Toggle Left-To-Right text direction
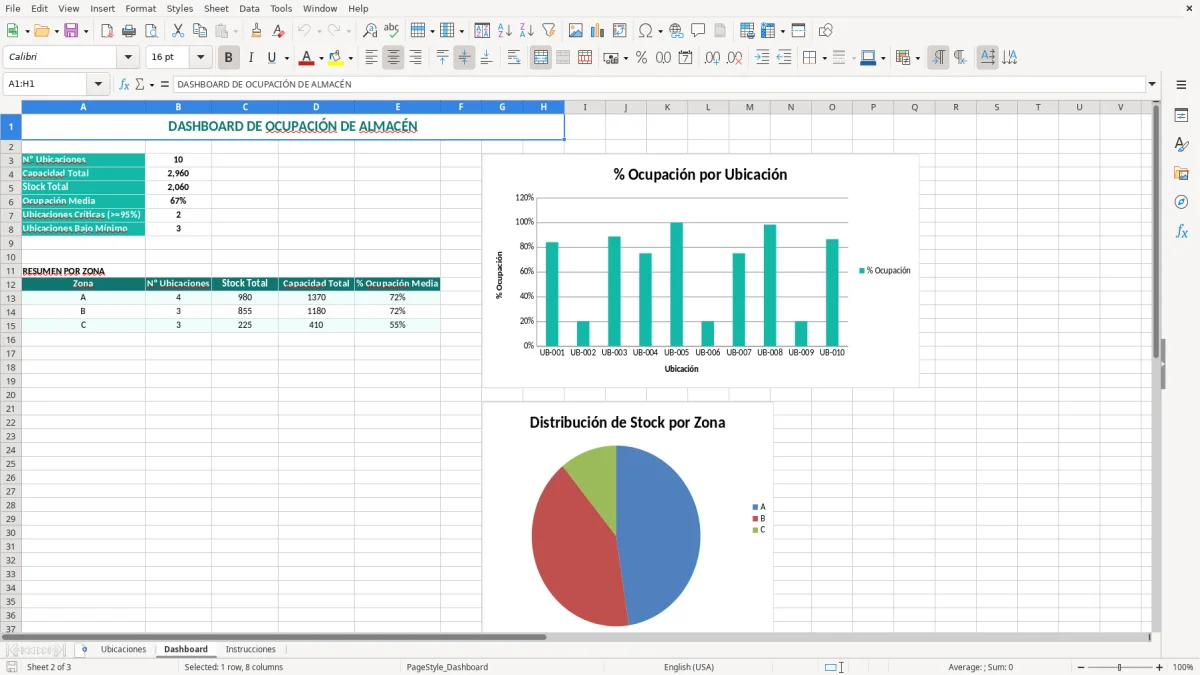The height and width of the screenshot is (675, 1200). [x=938, y=58]
